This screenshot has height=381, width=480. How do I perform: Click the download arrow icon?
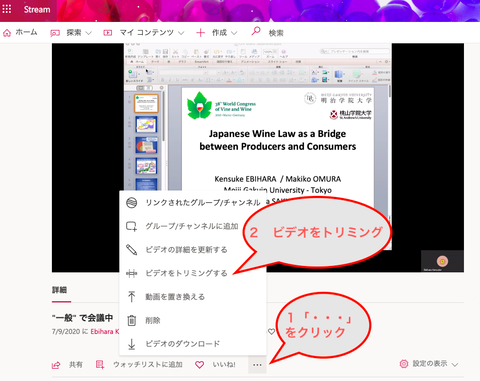(132, 344)
